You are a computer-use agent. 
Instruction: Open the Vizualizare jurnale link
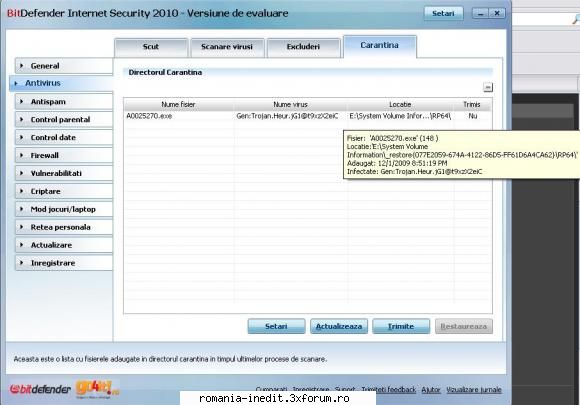474,389
